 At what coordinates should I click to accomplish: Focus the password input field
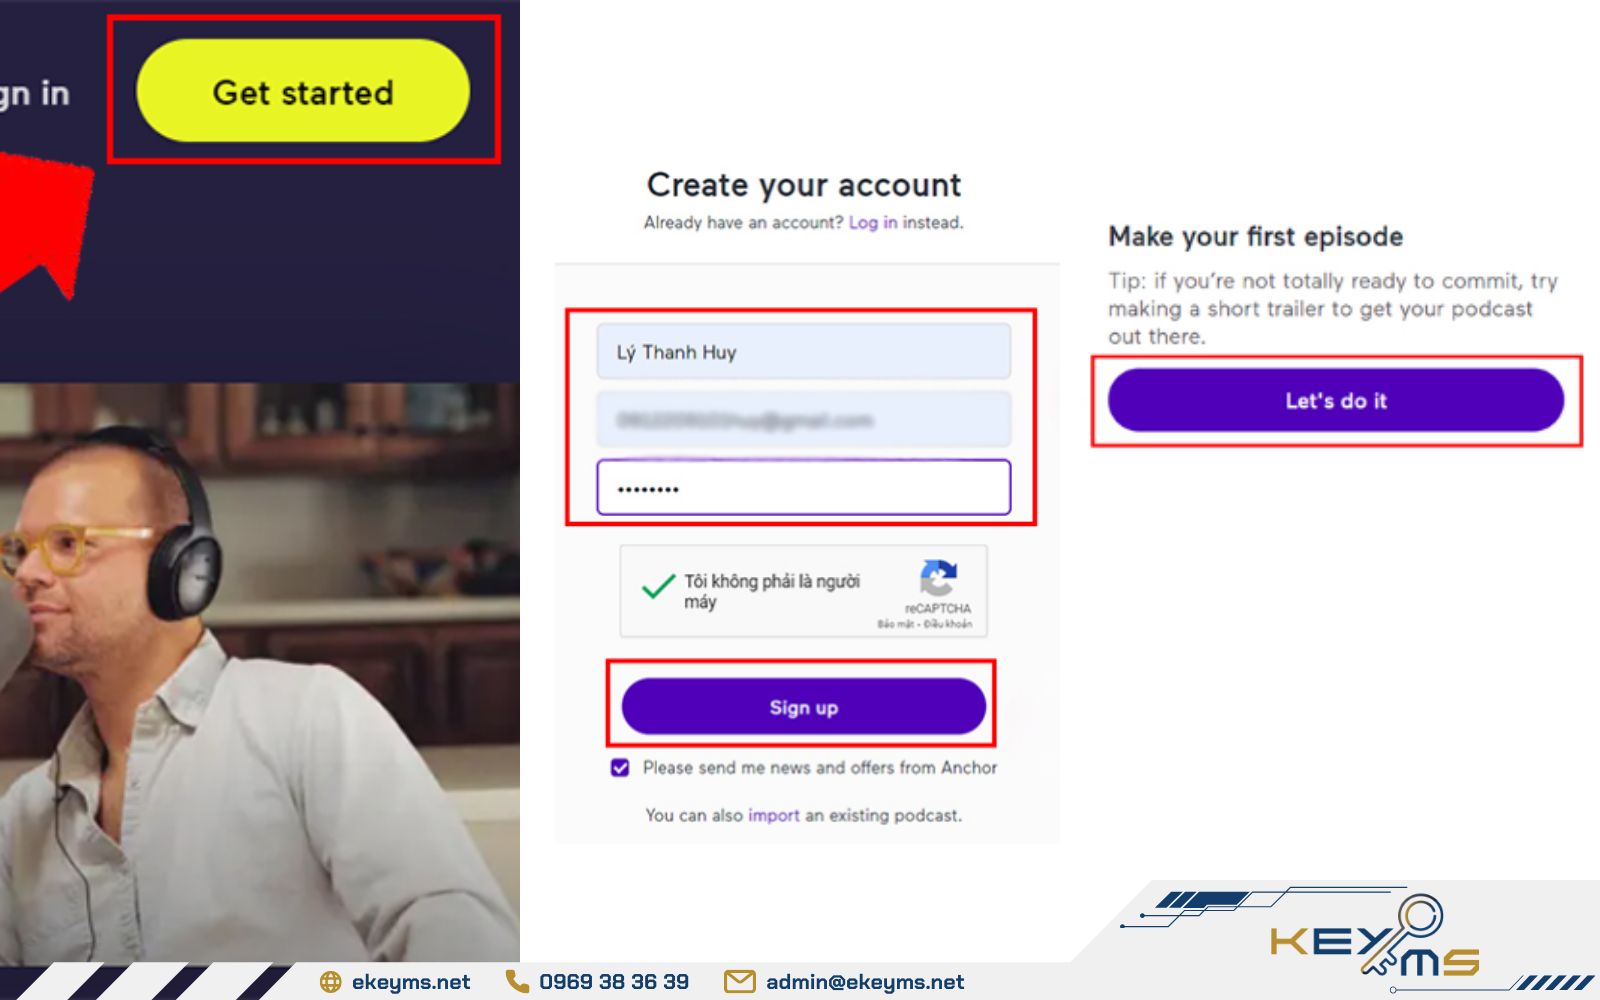point(803,488)
